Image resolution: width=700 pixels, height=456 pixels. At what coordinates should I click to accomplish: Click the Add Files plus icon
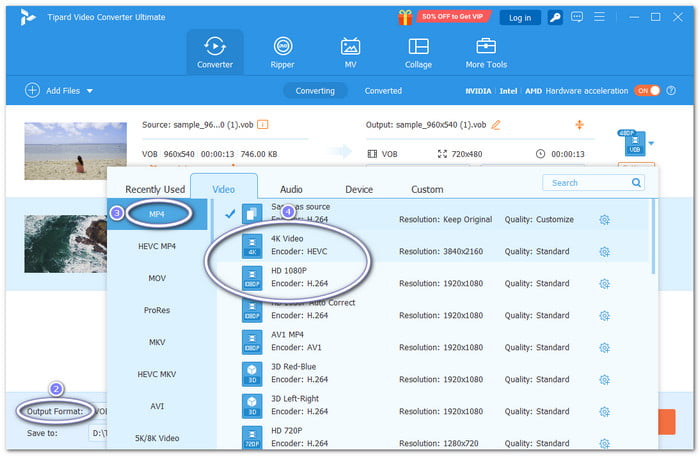coord(32,90)
